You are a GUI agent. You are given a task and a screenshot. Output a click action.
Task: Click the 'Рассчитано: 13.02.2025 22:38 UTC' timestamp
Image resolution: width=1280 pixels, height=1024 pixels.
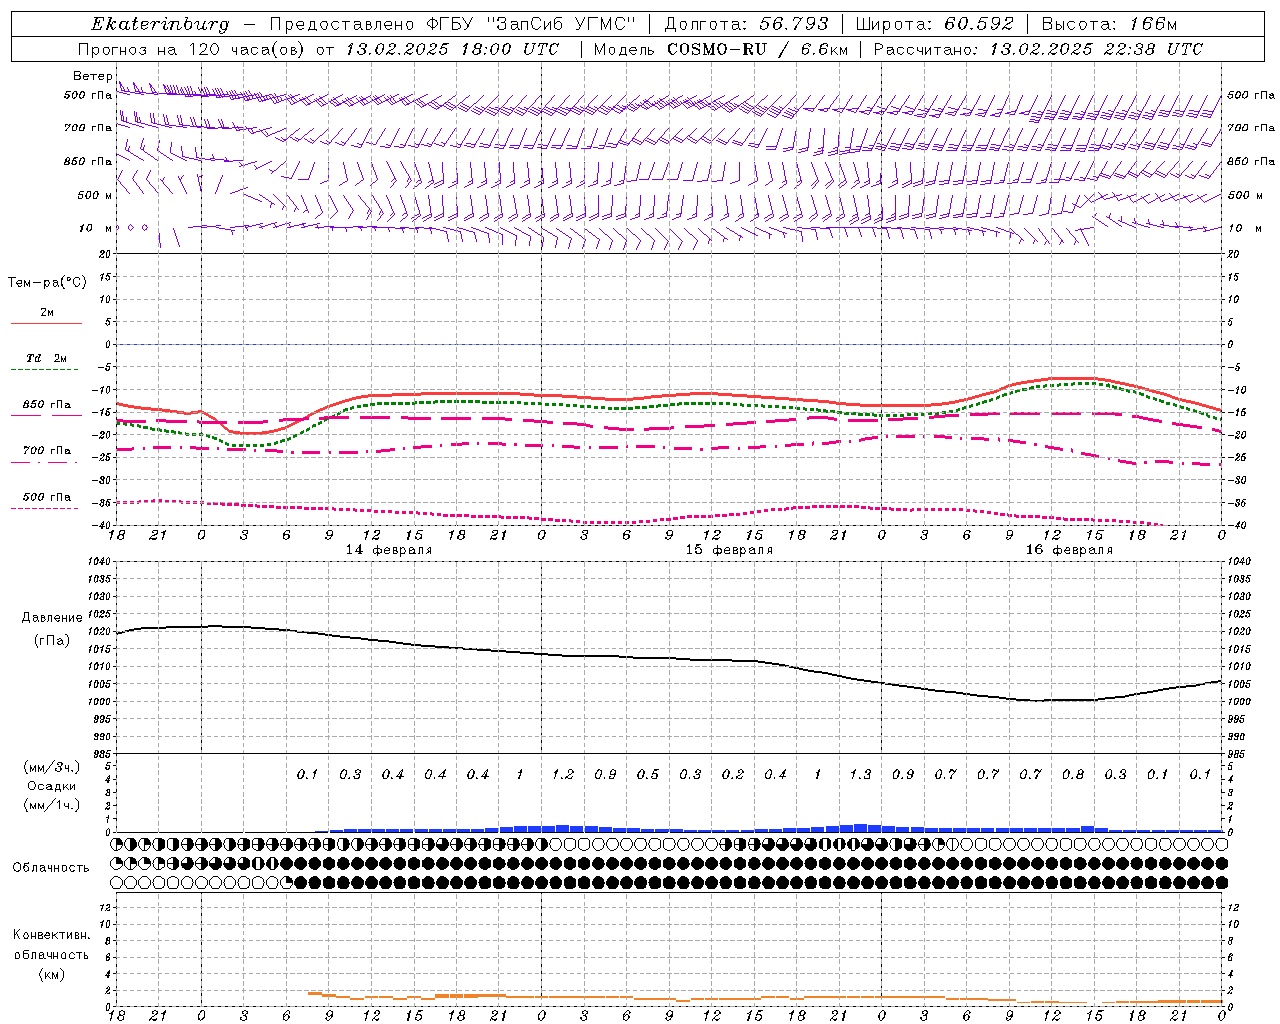[x=1038, y=49]
